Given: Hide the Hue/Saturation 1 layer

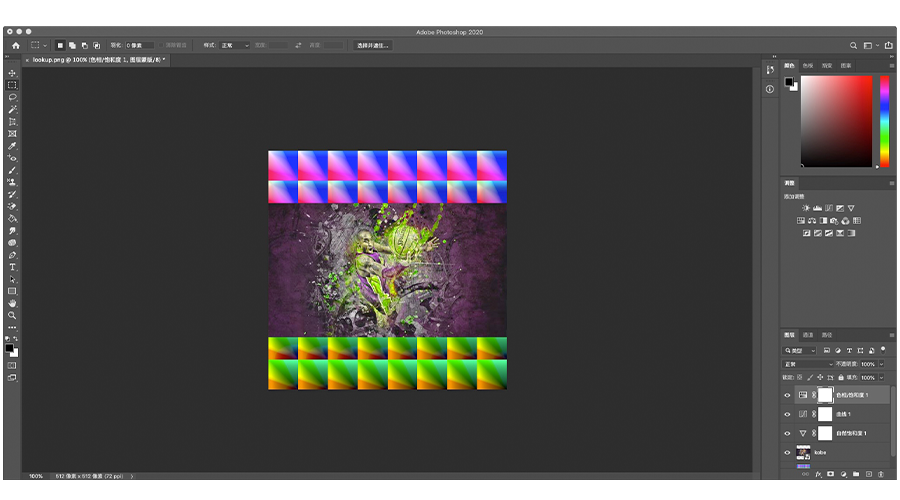Looking at the screenshot, I should pyautogui.click(x=788, y=395).
